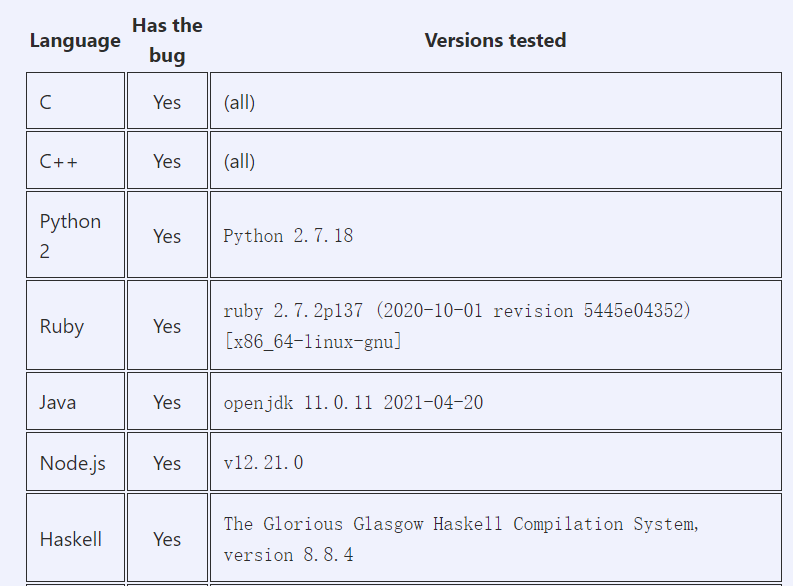Select the "C++" language cell
Viewport: 793px width, 586px height.
(58, 161)
